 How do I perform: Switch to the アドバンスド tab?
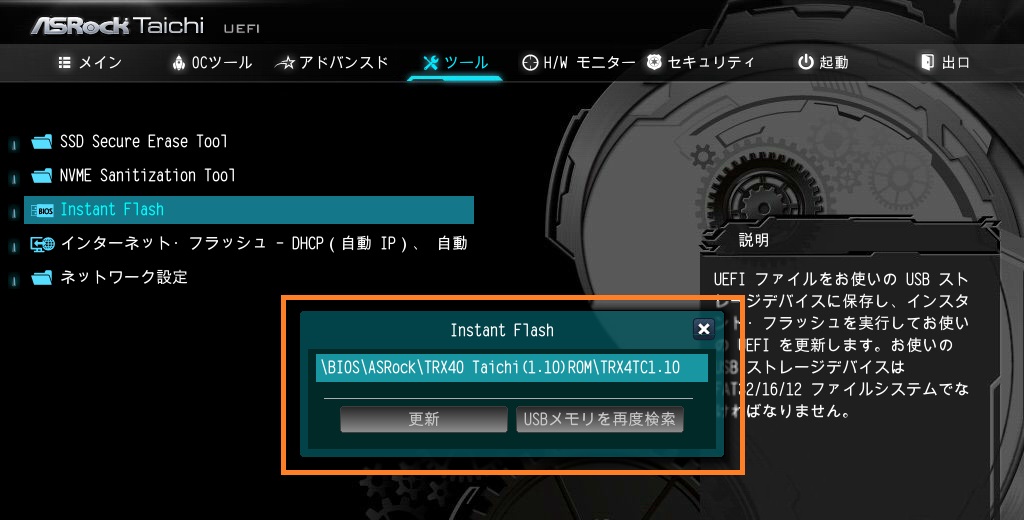[332, 63]
